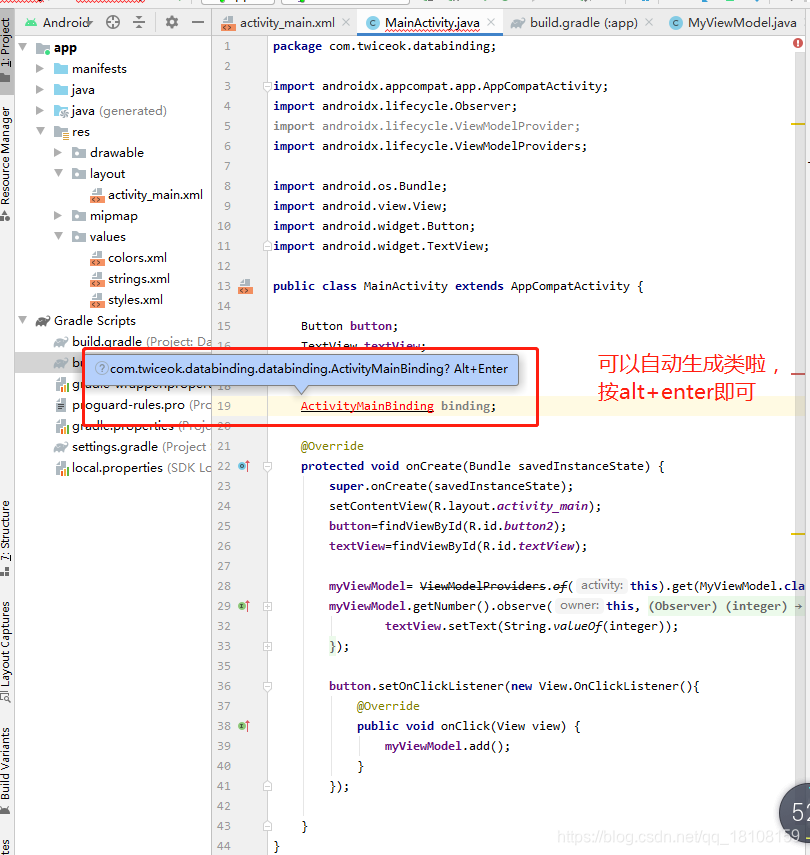Click line number 19 in gutter
This screenshot has height=855, width=810.
coord(224,406)
